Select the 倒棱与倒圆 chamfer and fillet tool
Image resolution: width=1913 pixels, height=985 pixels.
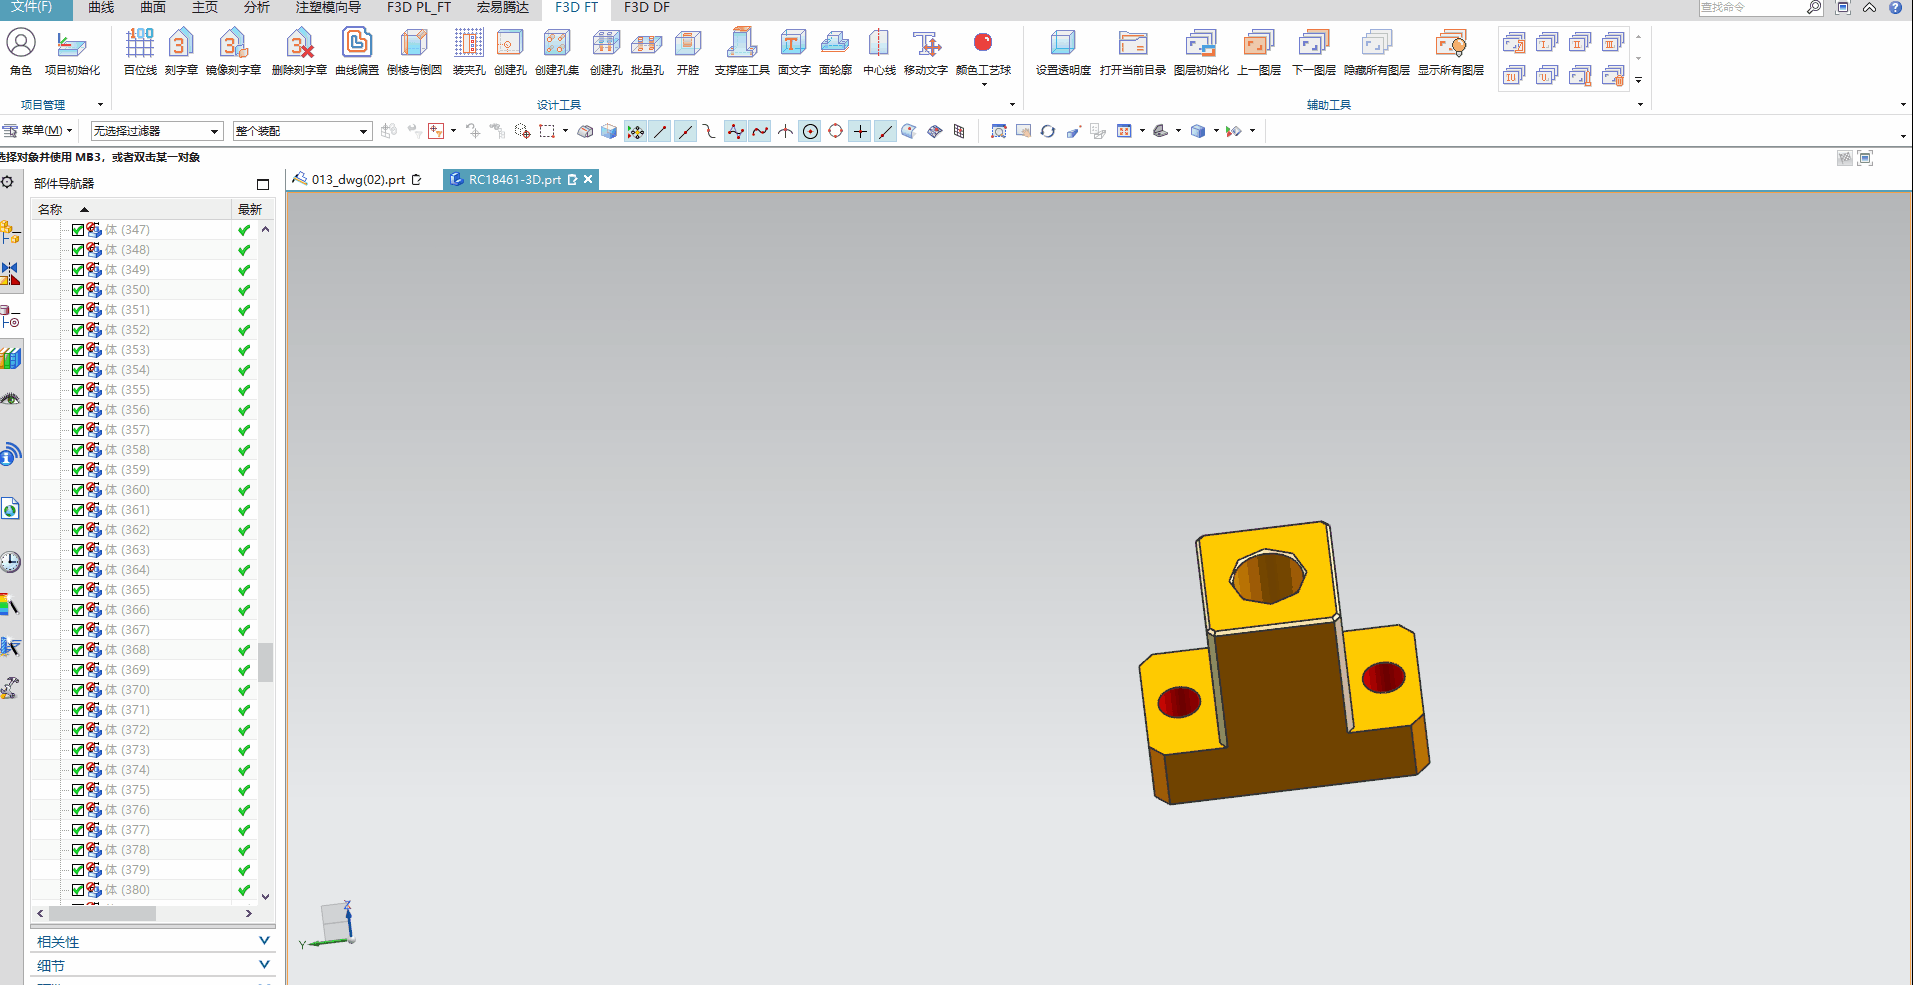(414, 51)
